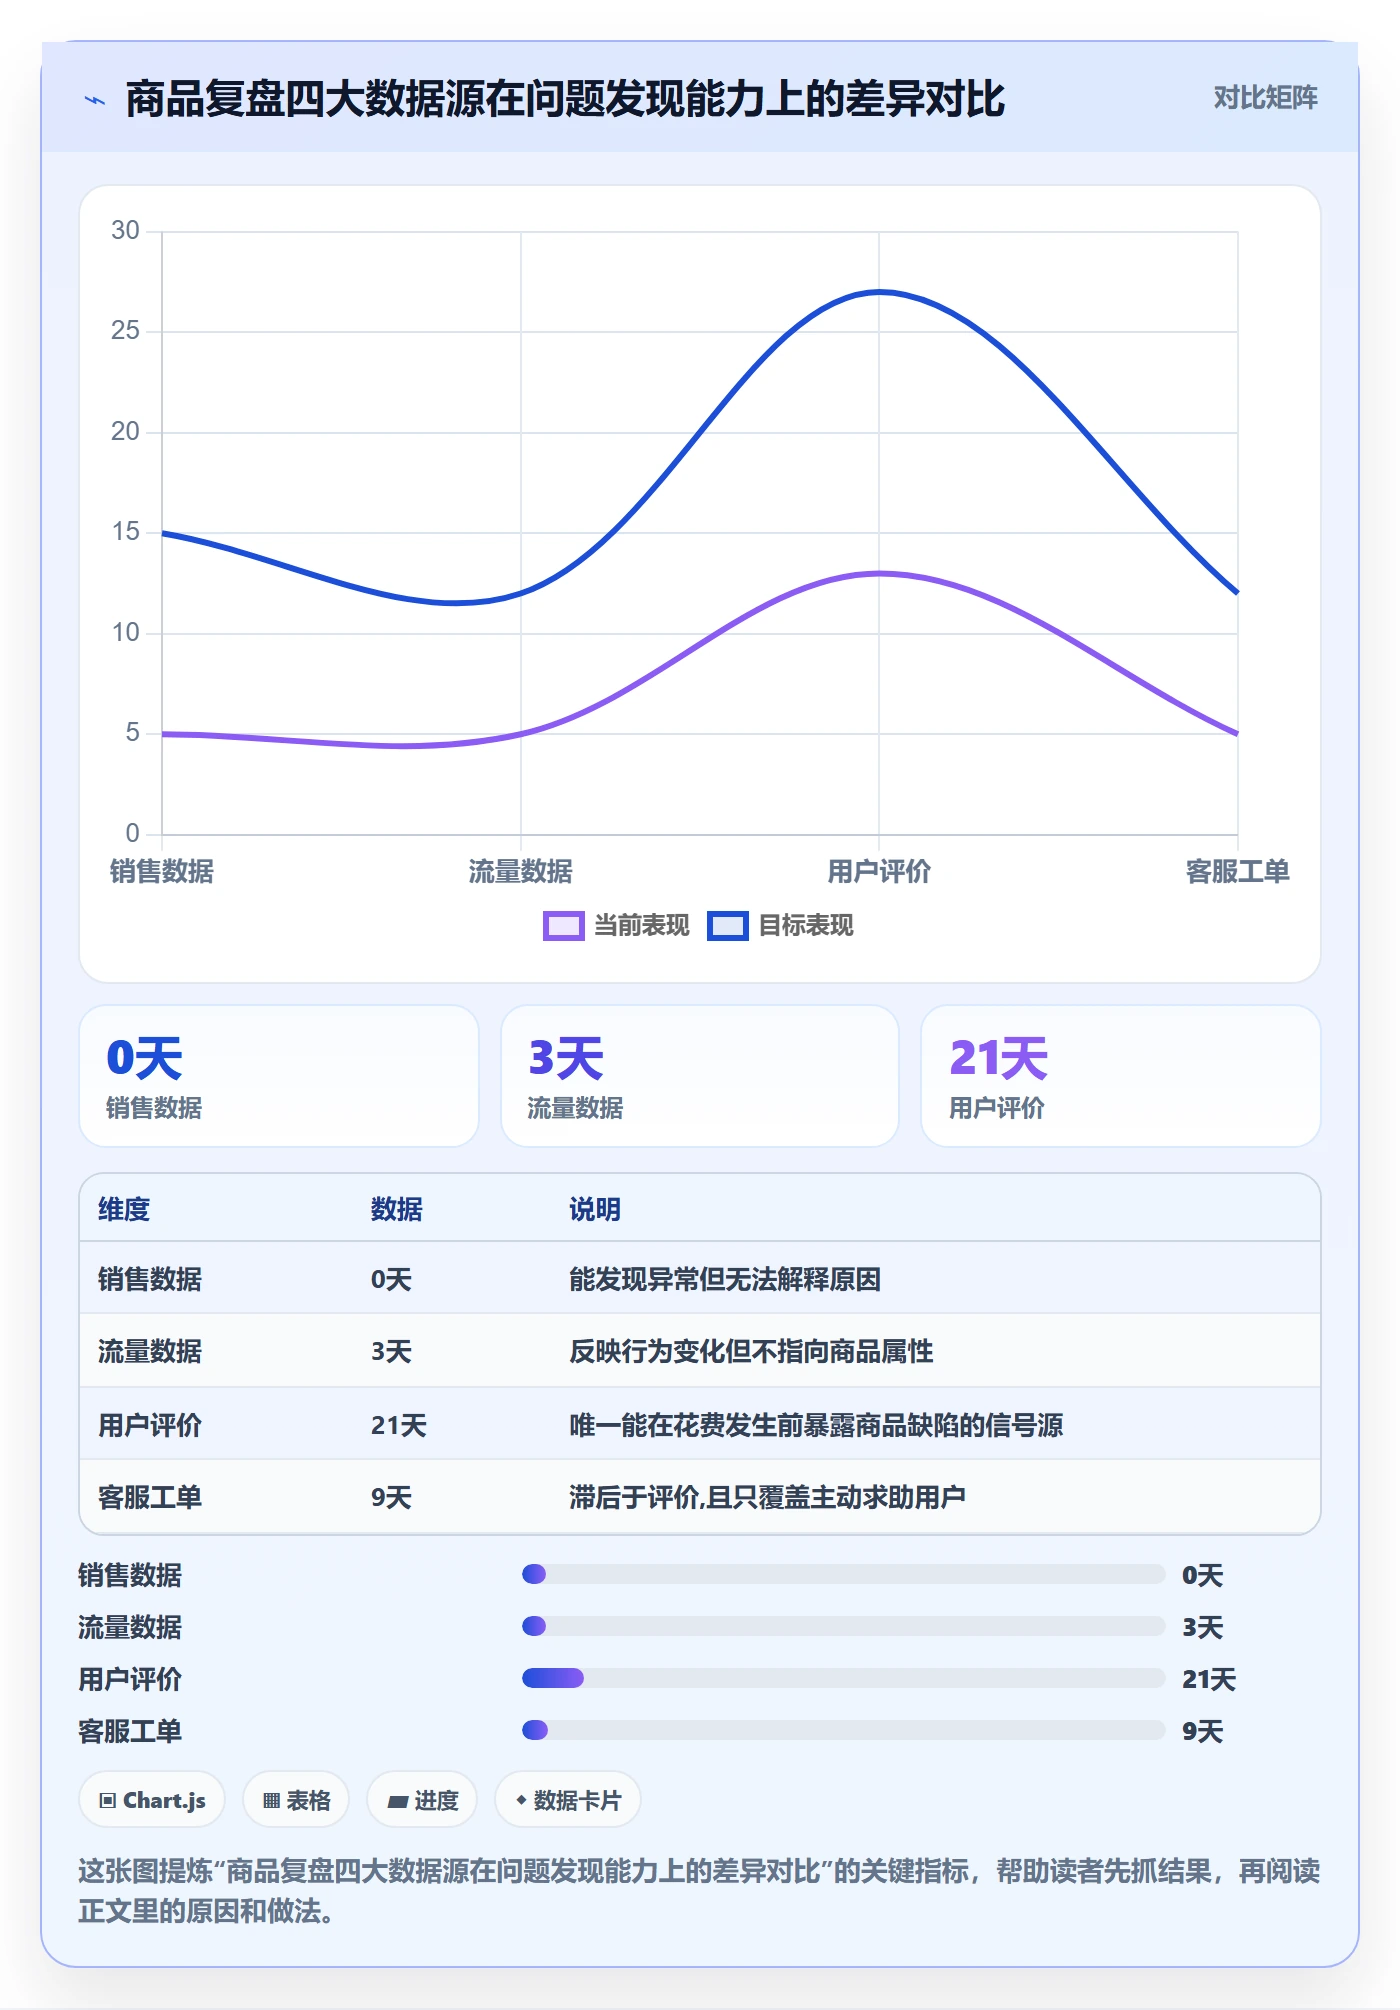Click the 流量数据 chart x-axis label

pos(520,871)
